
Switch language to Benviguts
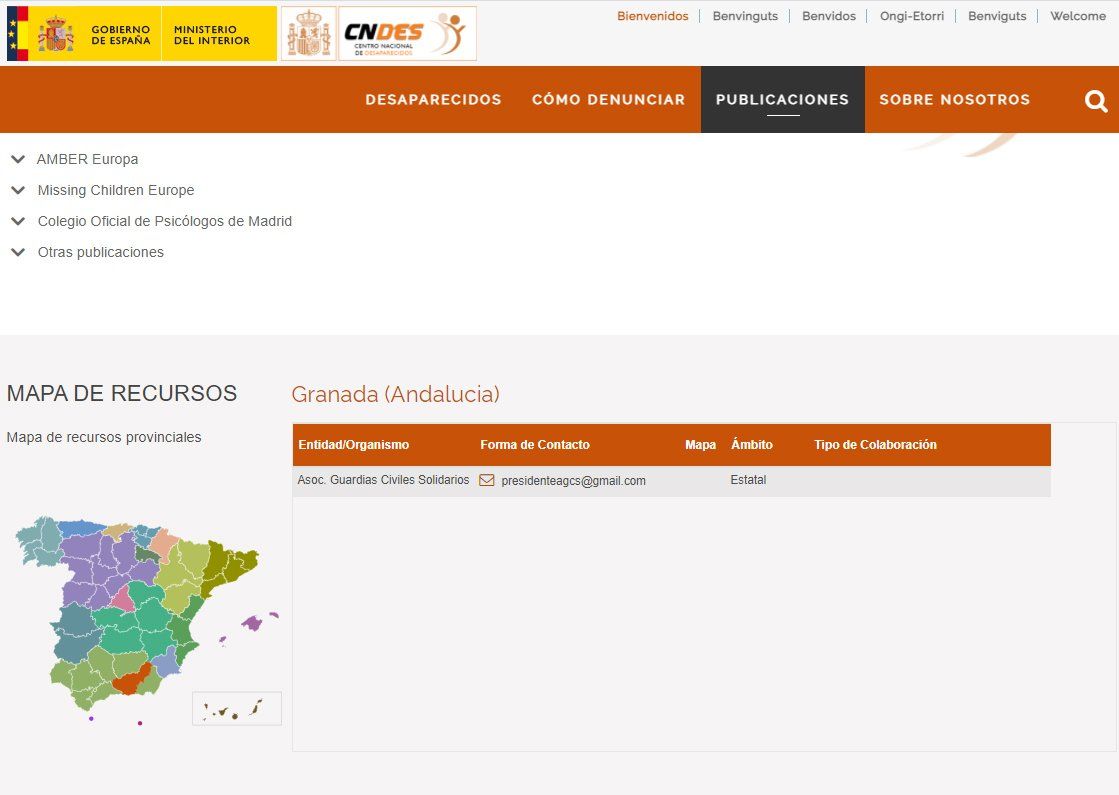tap(997, 16)
